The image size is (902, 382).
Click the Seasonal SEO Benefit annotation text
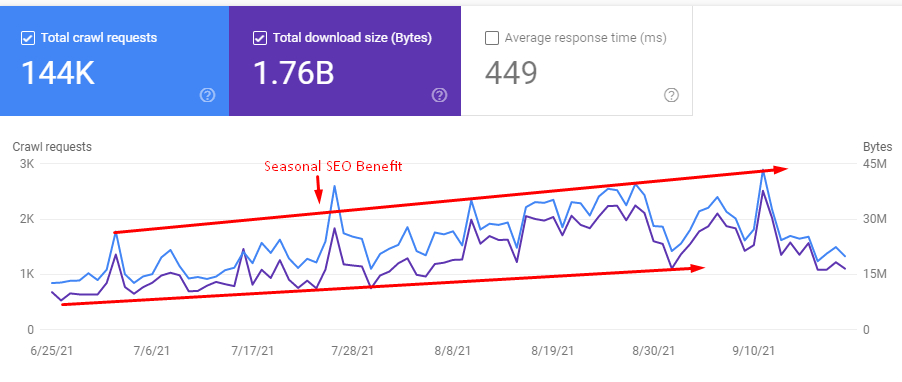tap(333, 167)
